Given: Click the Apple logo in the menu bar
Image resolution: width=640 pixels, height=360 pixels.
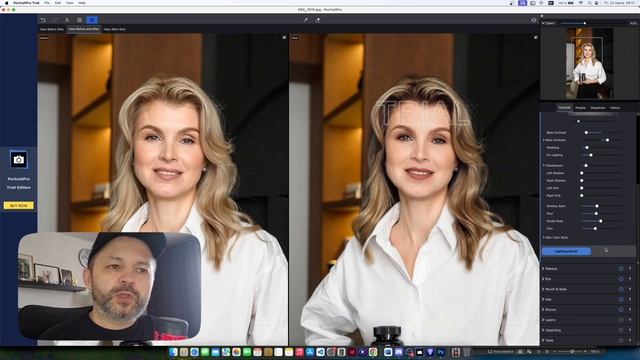Looking at the screenshot, I should click(6, 3).
